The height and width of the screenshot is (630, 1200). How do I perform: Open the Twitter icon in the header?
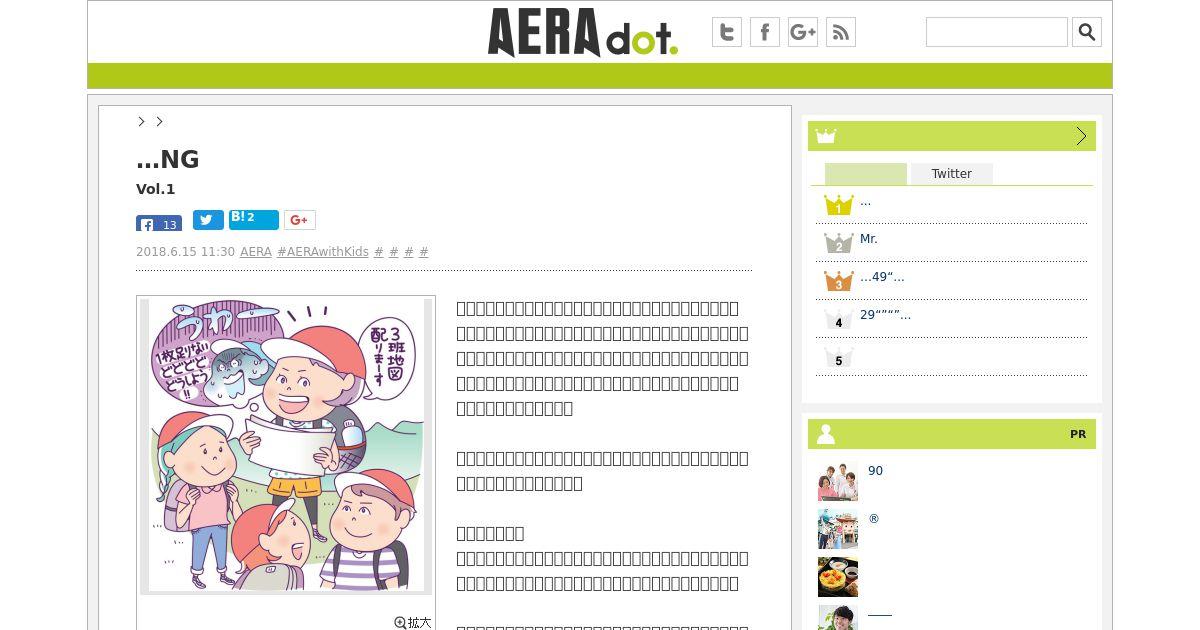coord(727,32)
